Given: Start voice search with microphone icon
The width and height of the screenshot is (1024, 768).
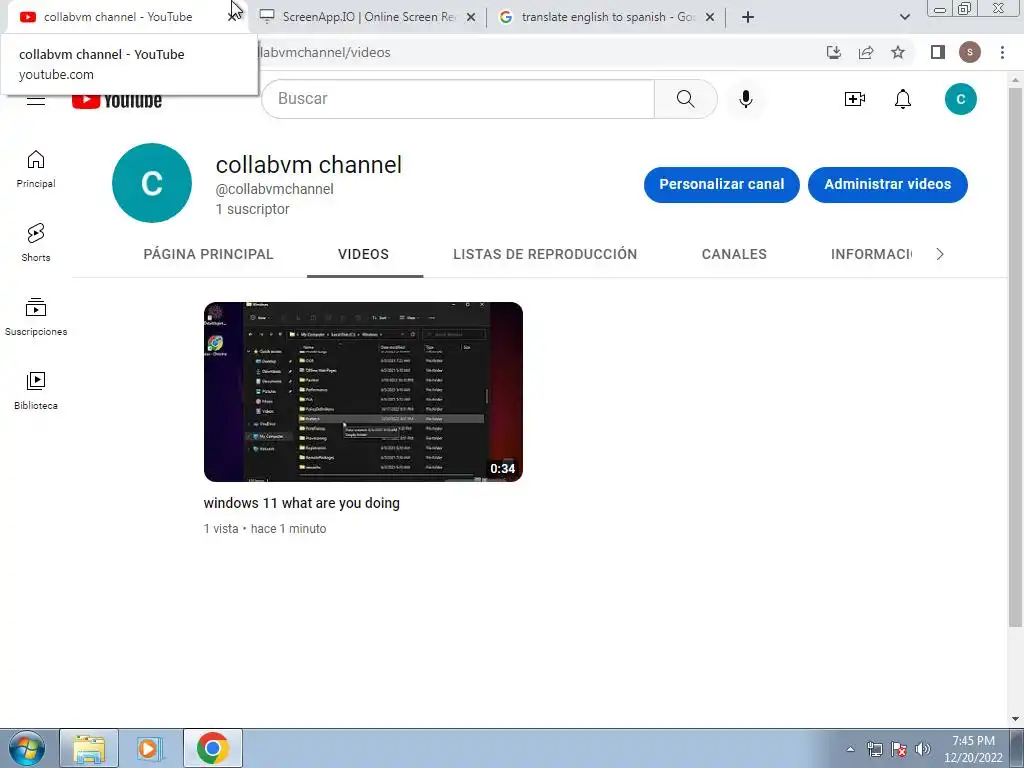Looking at the screenshot, I should click(746, 99).
